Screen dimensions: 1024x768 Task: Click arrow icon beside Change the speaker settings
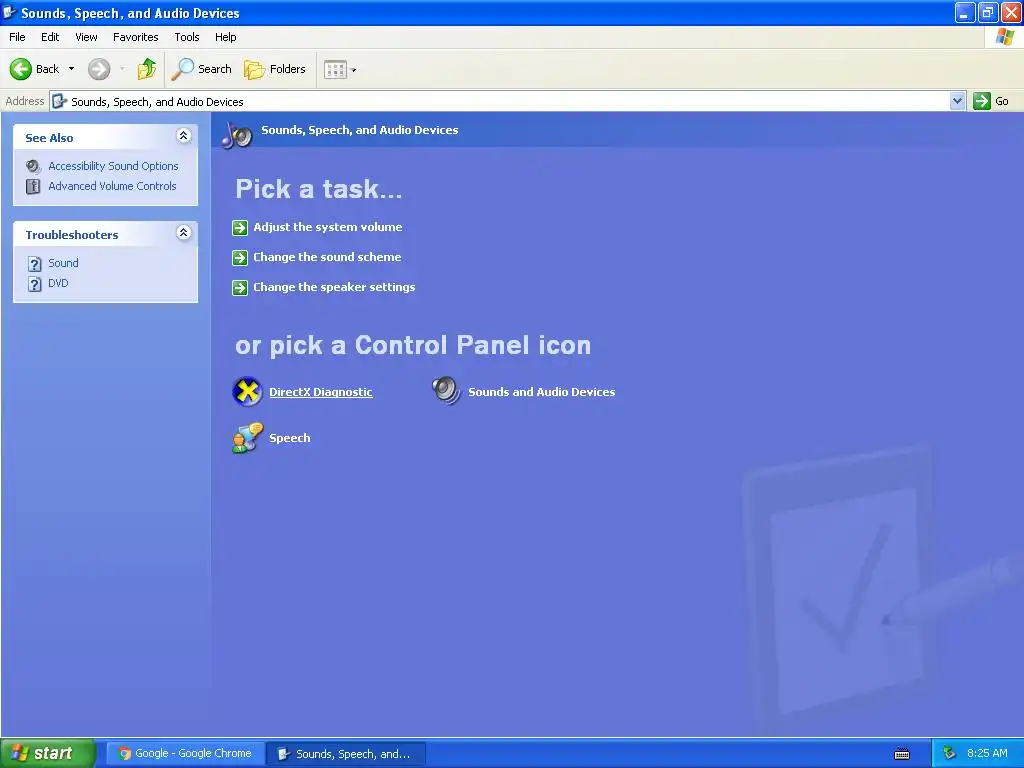pos(240,287)
